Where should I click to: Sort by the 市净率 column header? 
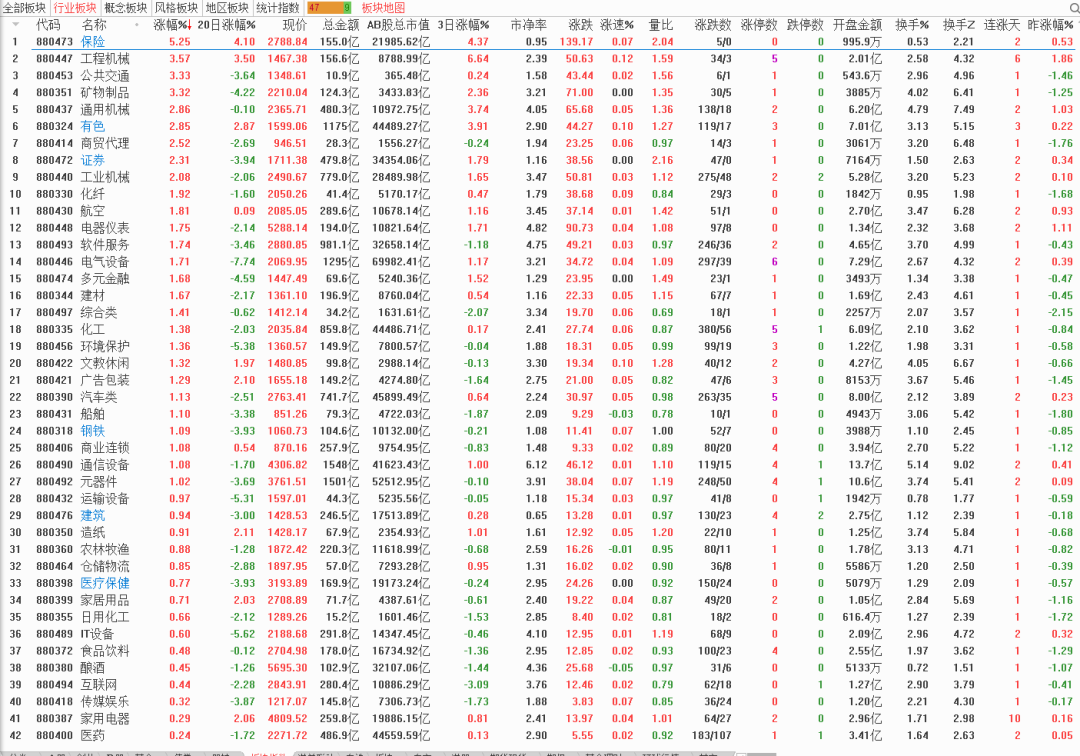(528, 25)
